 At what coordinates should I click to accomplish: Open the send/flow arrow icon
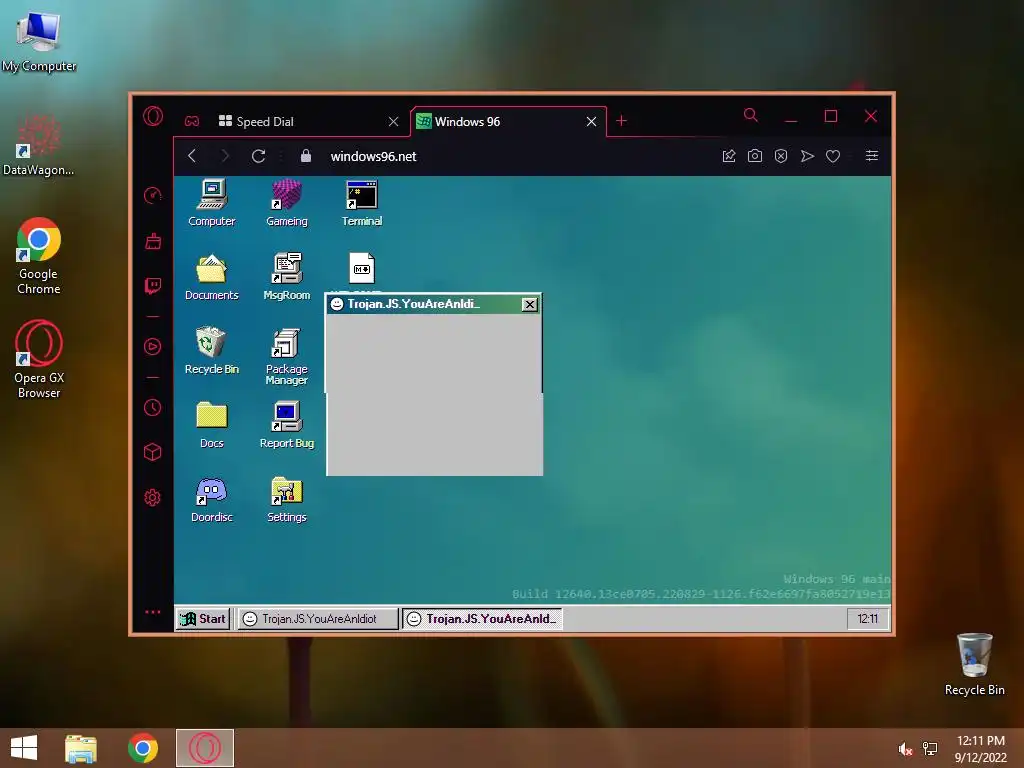(x=807, y=156)
